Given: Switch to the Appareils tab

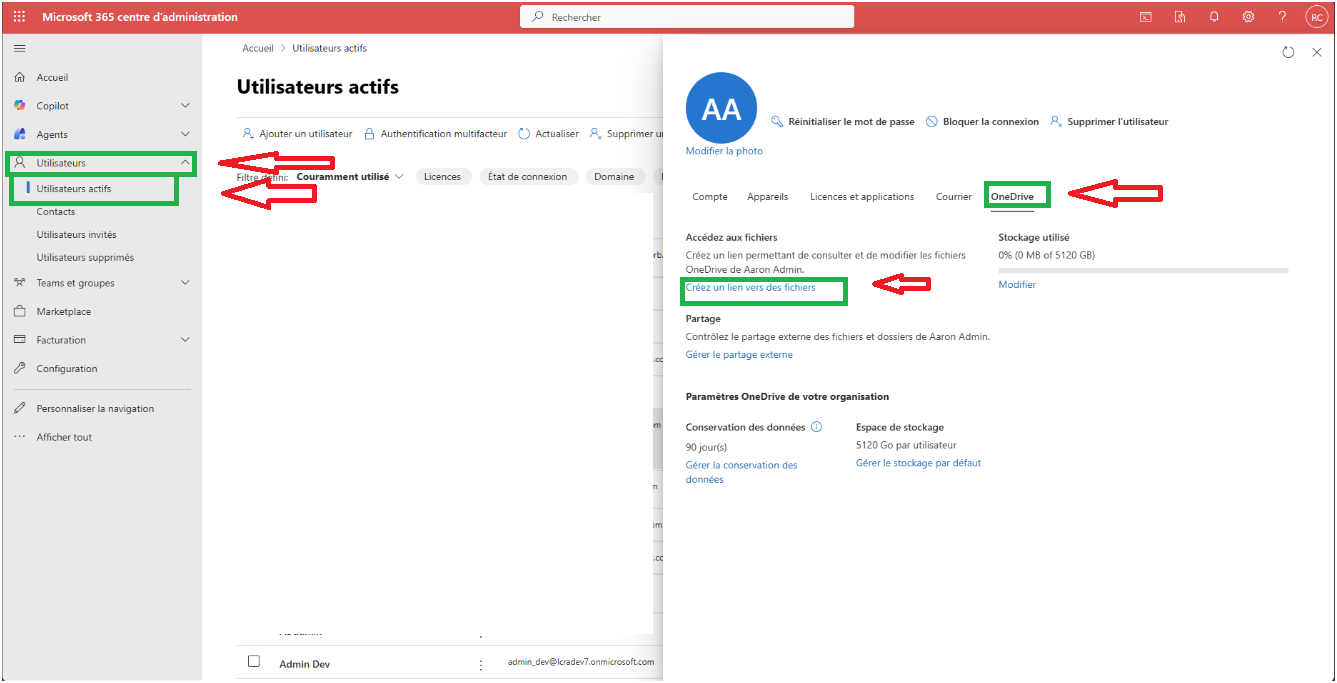Looking at the screenshot, I should coord(767,197).
